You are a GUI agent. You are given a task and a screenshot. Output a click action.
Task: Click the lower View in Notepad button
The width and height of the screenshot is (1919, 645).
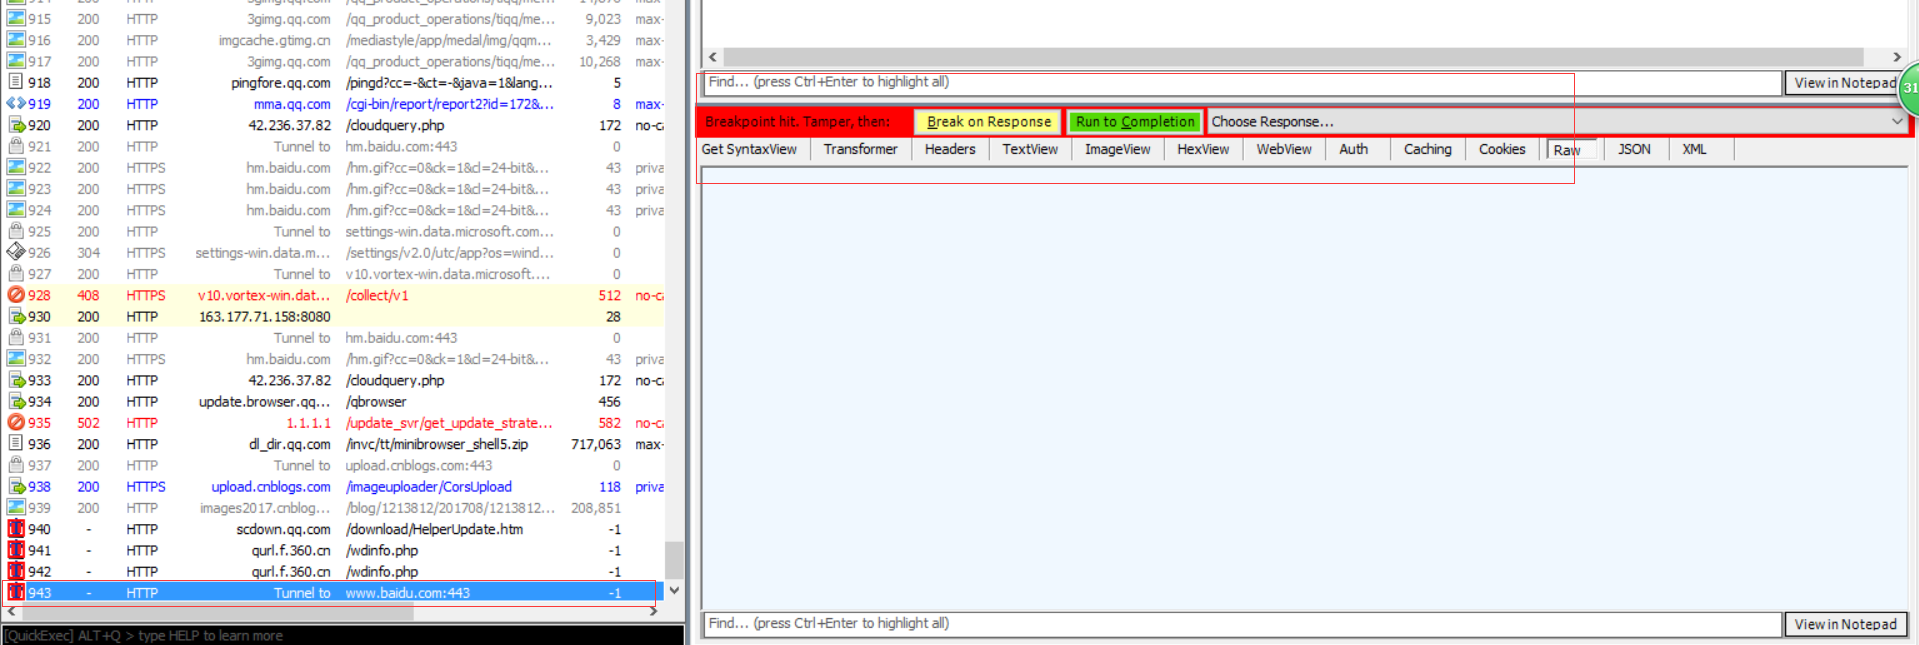point(1845,624)
